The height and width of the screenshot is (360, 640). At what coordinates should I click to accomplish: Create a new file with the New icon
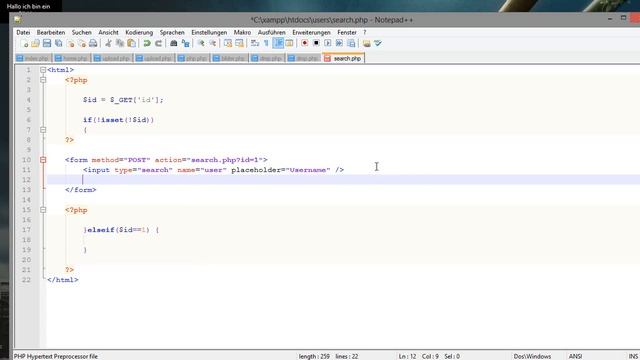click(x=24, y=43)
